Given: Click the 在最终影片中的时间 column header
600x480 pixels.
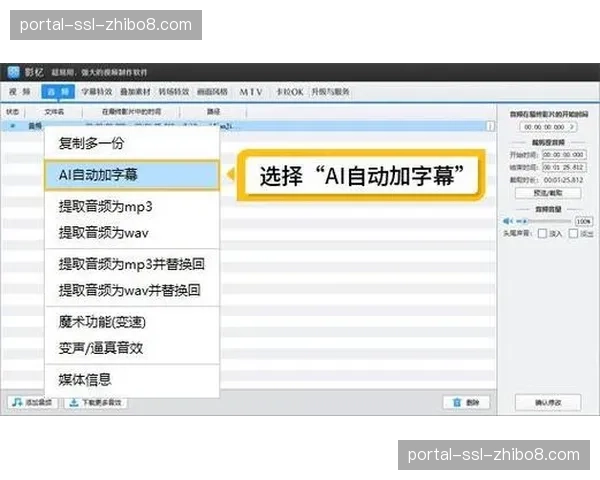Looking at the screenshot, I should click(x=131, y=112).
